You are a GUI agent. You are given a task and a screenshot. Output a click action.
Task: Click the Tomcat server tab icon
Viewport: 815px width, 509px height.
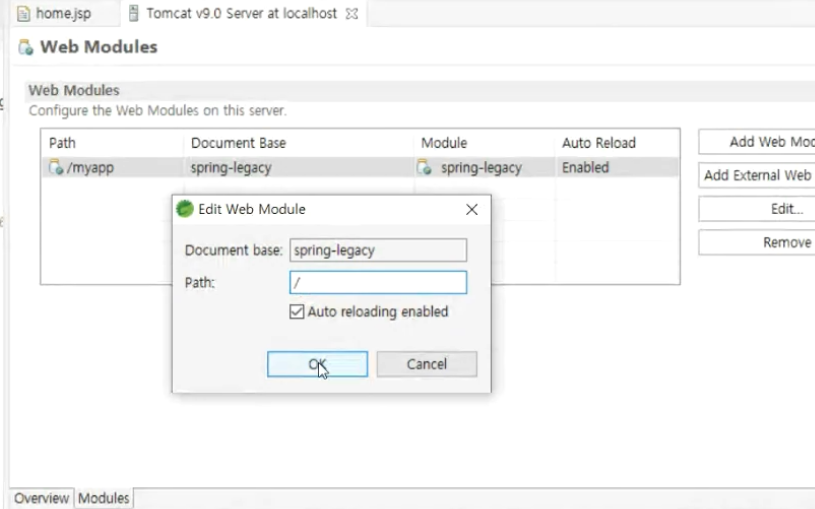pyautogui.click(x=134, y=14)
